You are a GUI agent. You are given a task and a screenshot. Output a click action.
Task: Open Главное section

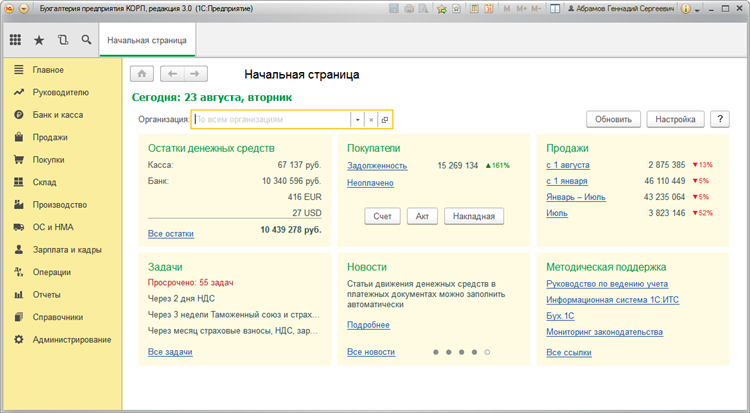click(x=48, y=70)
